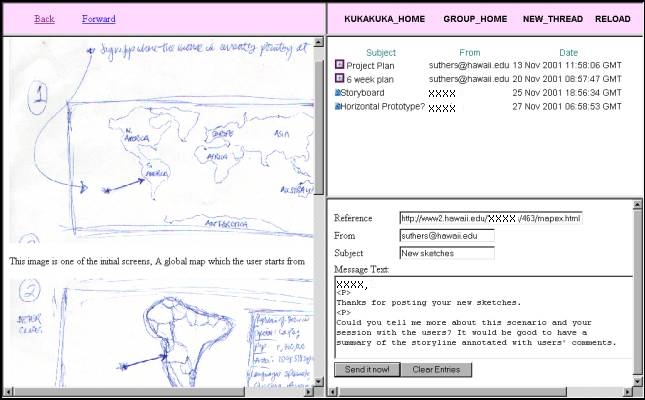Click the message form scroll-up arrow

pyautogui.click(x=639, y=207)
